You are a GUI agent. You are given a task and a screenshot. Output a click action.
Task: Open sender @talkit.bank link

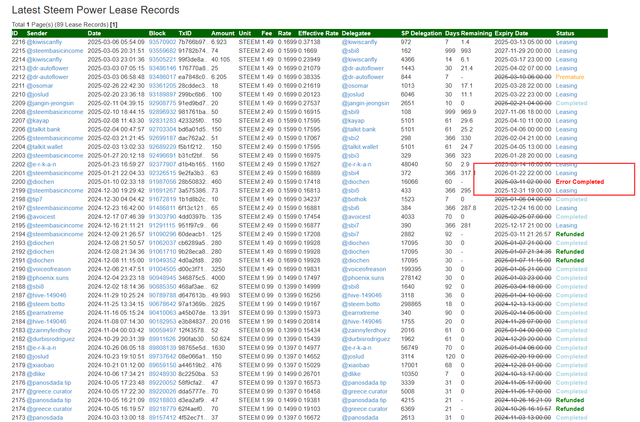(43, 129)
